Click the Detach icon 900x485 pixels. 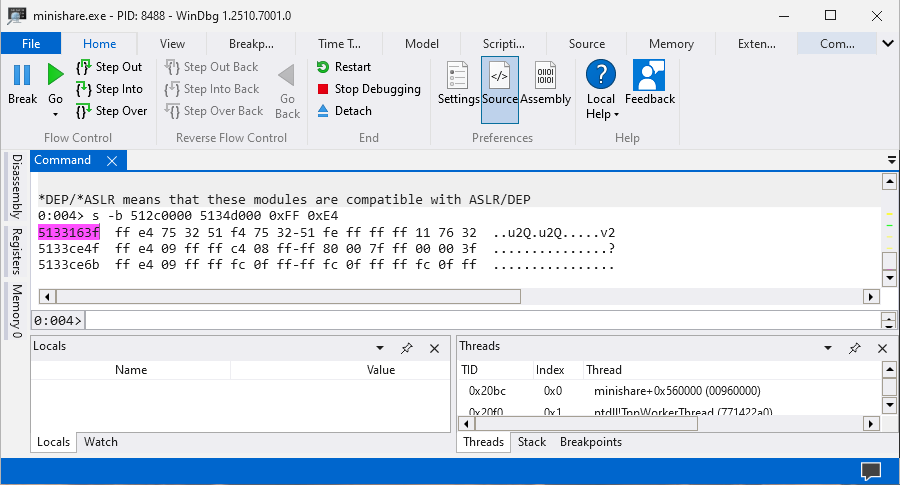(323, 111)
